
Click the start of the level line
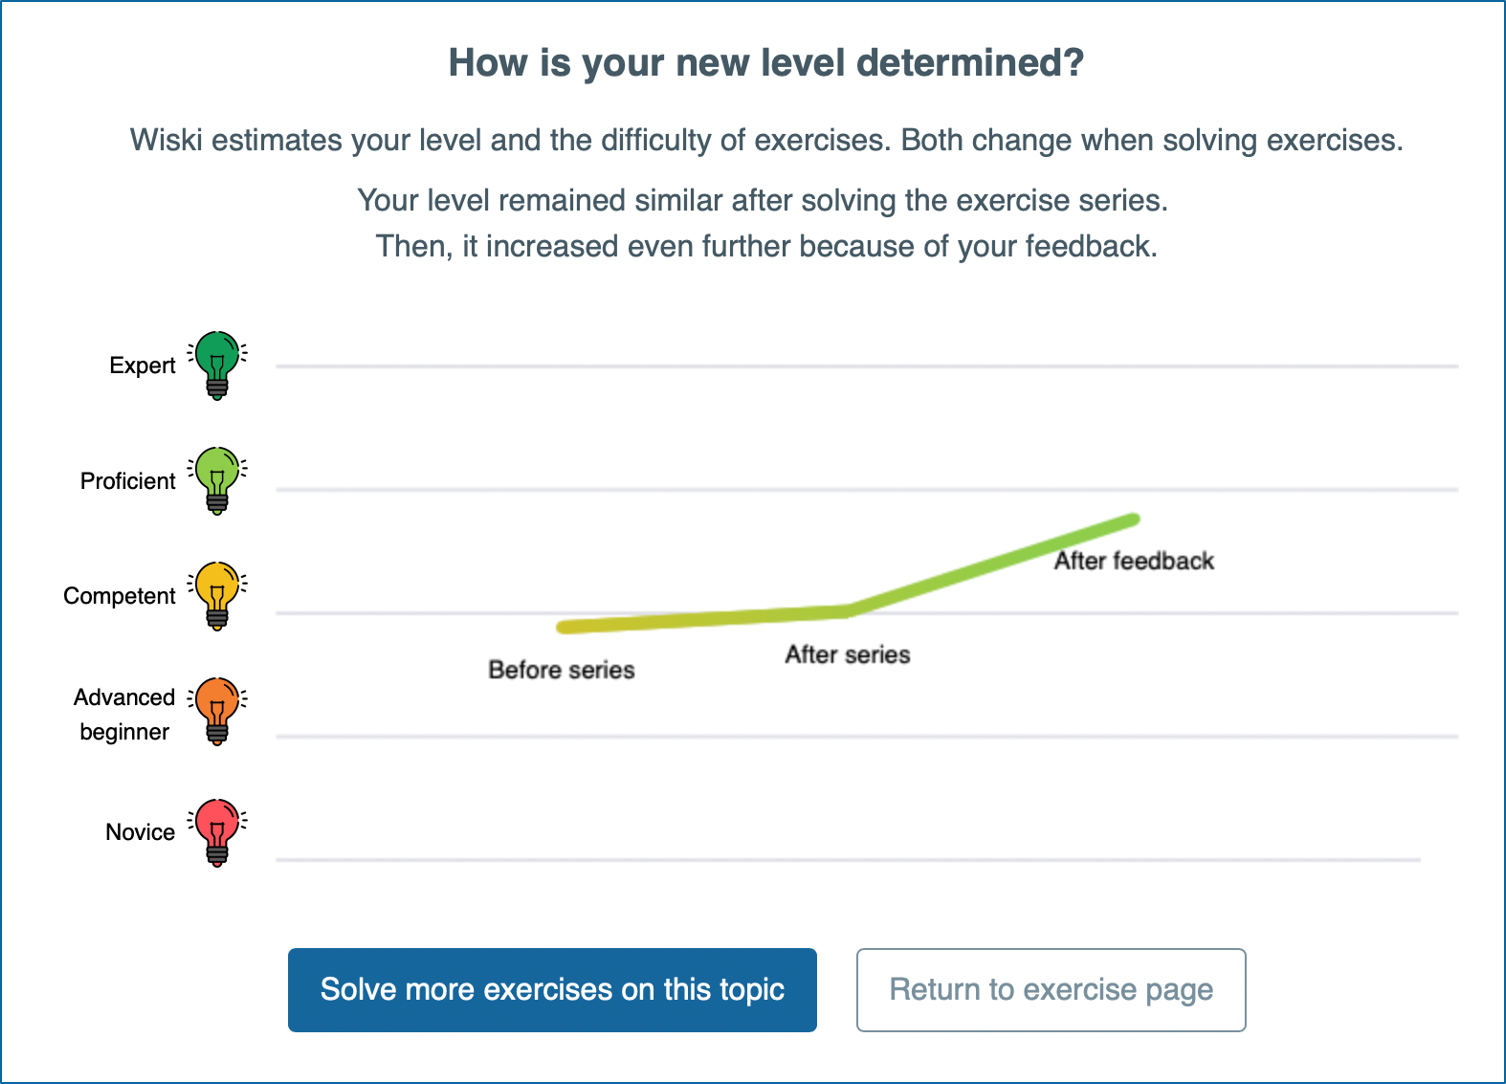563,627
